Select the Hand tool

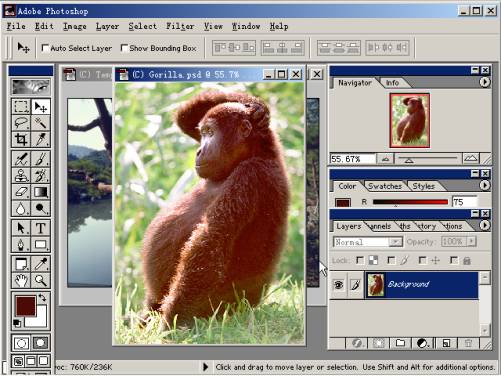(21, 280)
